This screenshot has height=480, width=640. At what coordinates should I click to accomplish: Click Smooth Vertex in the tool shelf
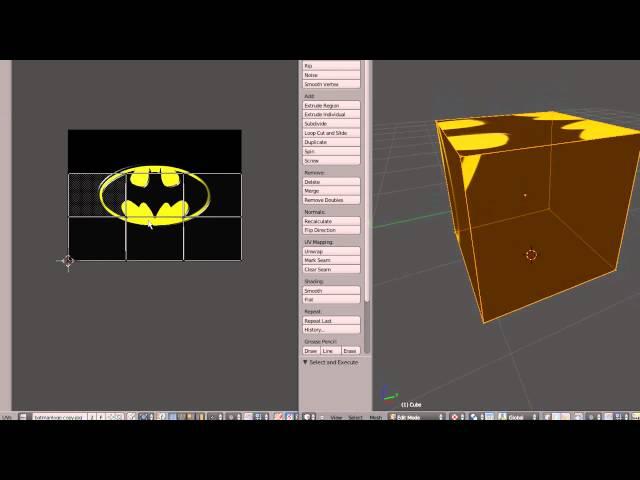[x=331, y=84]
